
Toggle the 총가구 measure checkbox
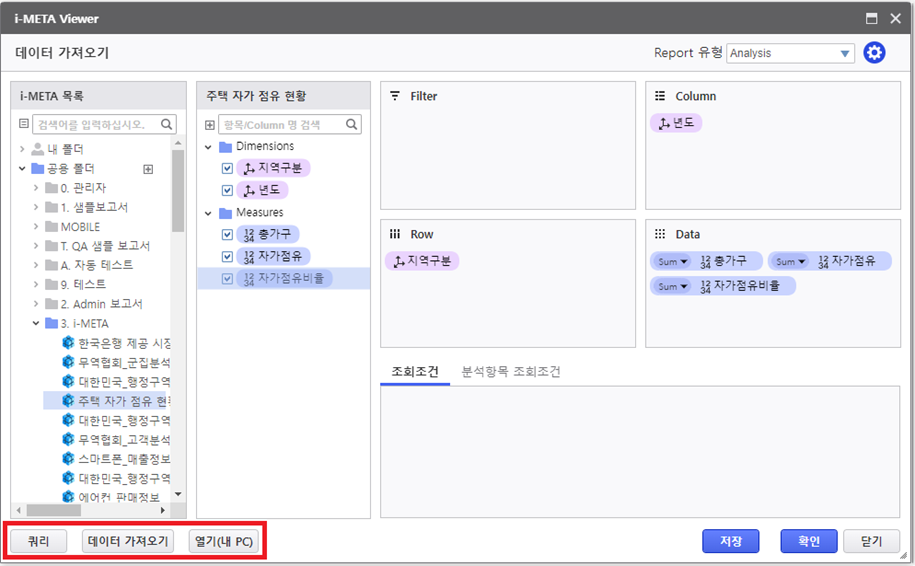(227, 235)
